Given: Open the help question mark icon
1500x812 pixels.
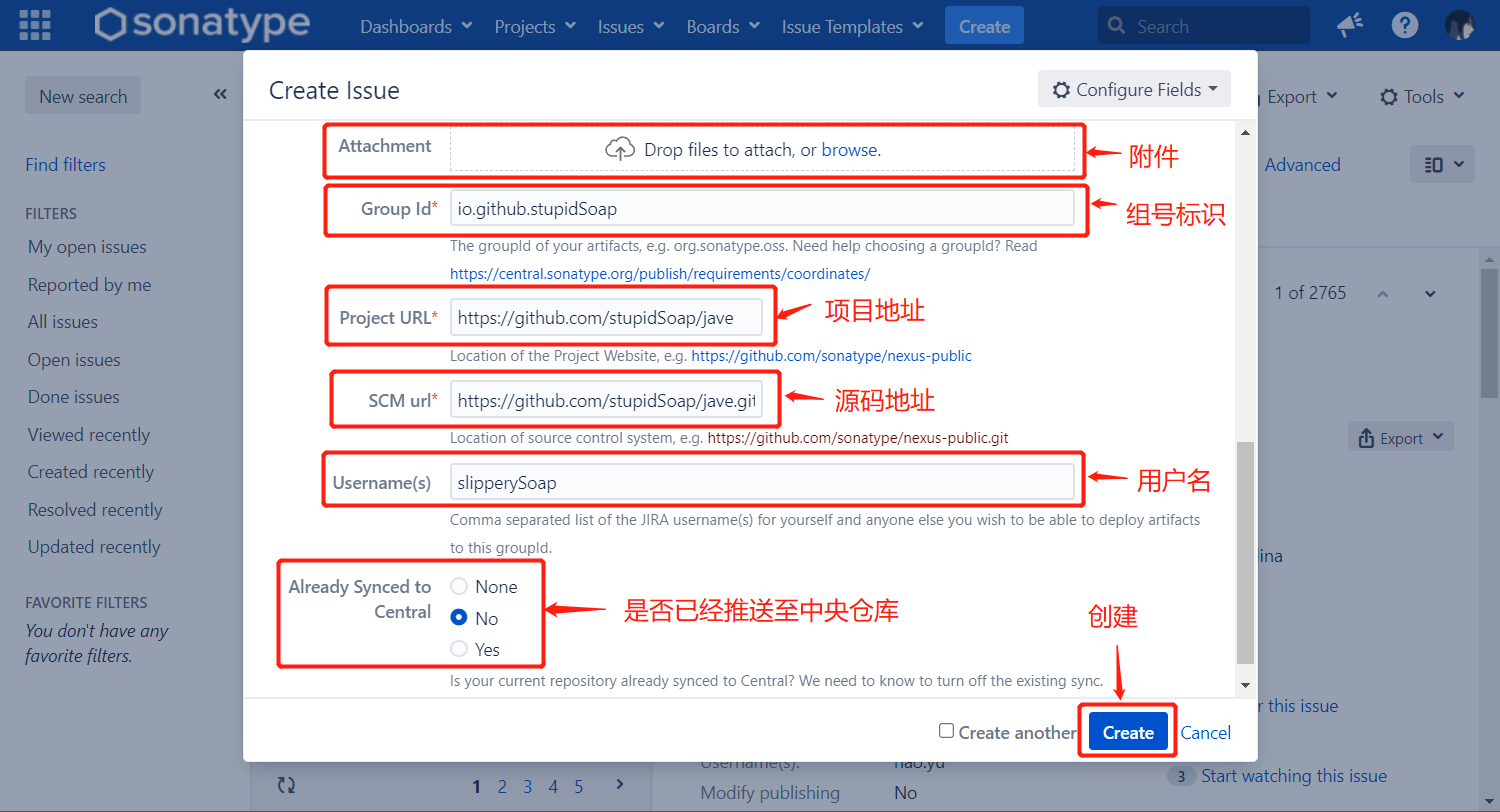Looking at the screenshot, I should pyautogui.click(x=1405, y=25).
